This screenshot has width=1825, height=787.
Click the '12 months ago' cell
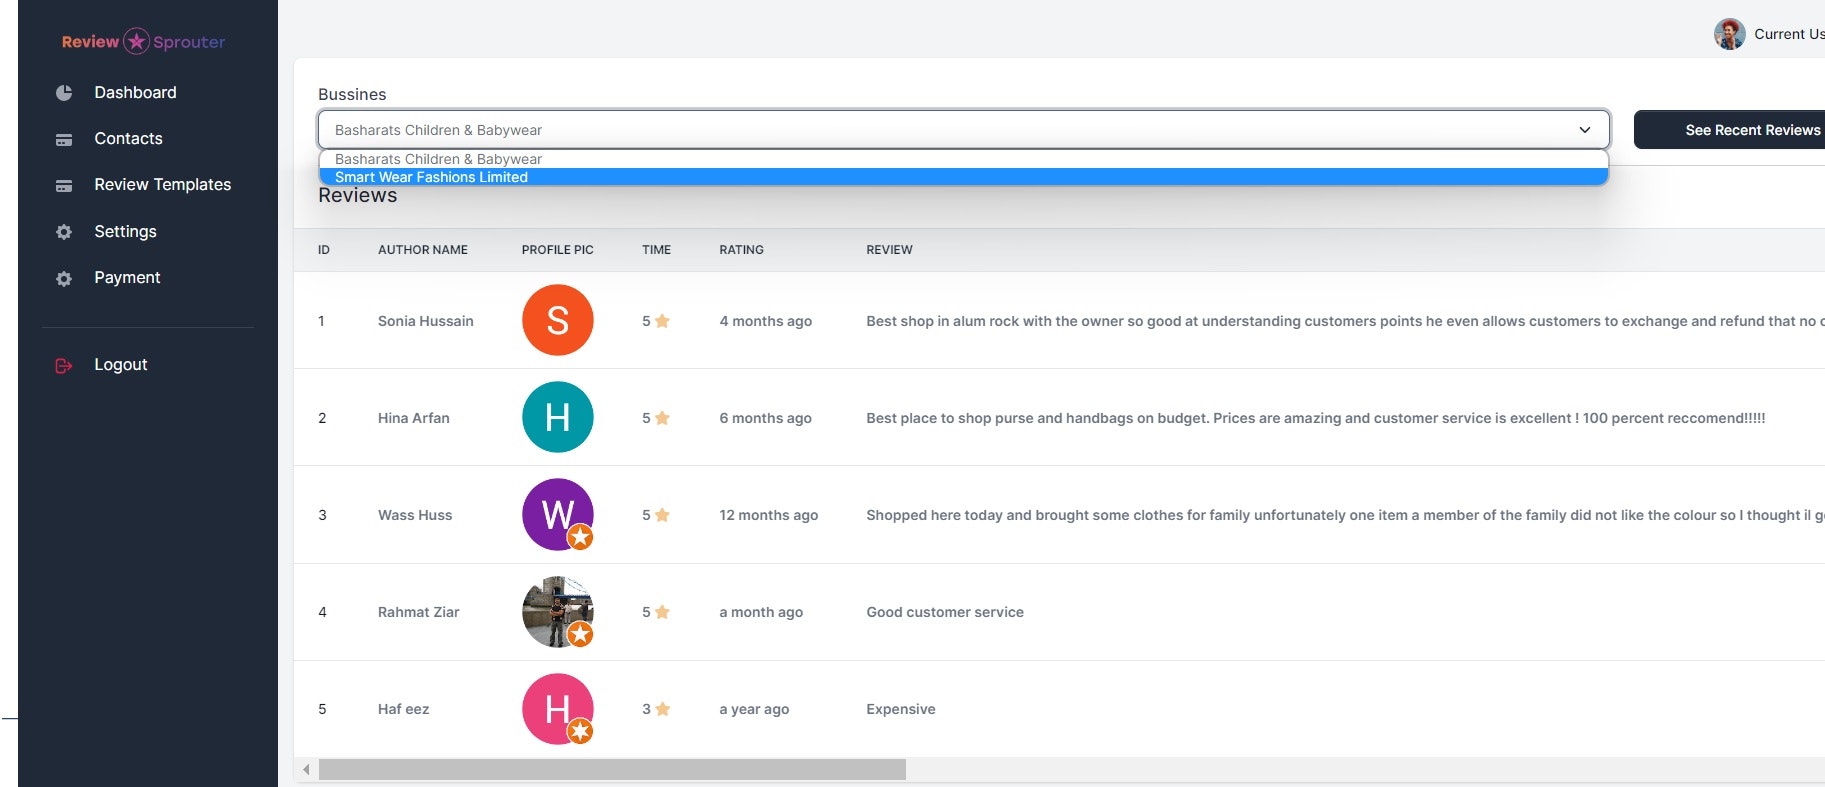click(768, 515)
